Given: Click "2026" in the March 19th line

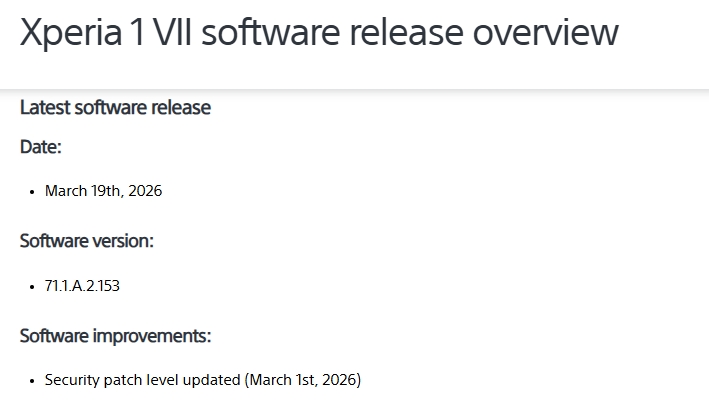Looking at the screenshot, I should point(145,190).
